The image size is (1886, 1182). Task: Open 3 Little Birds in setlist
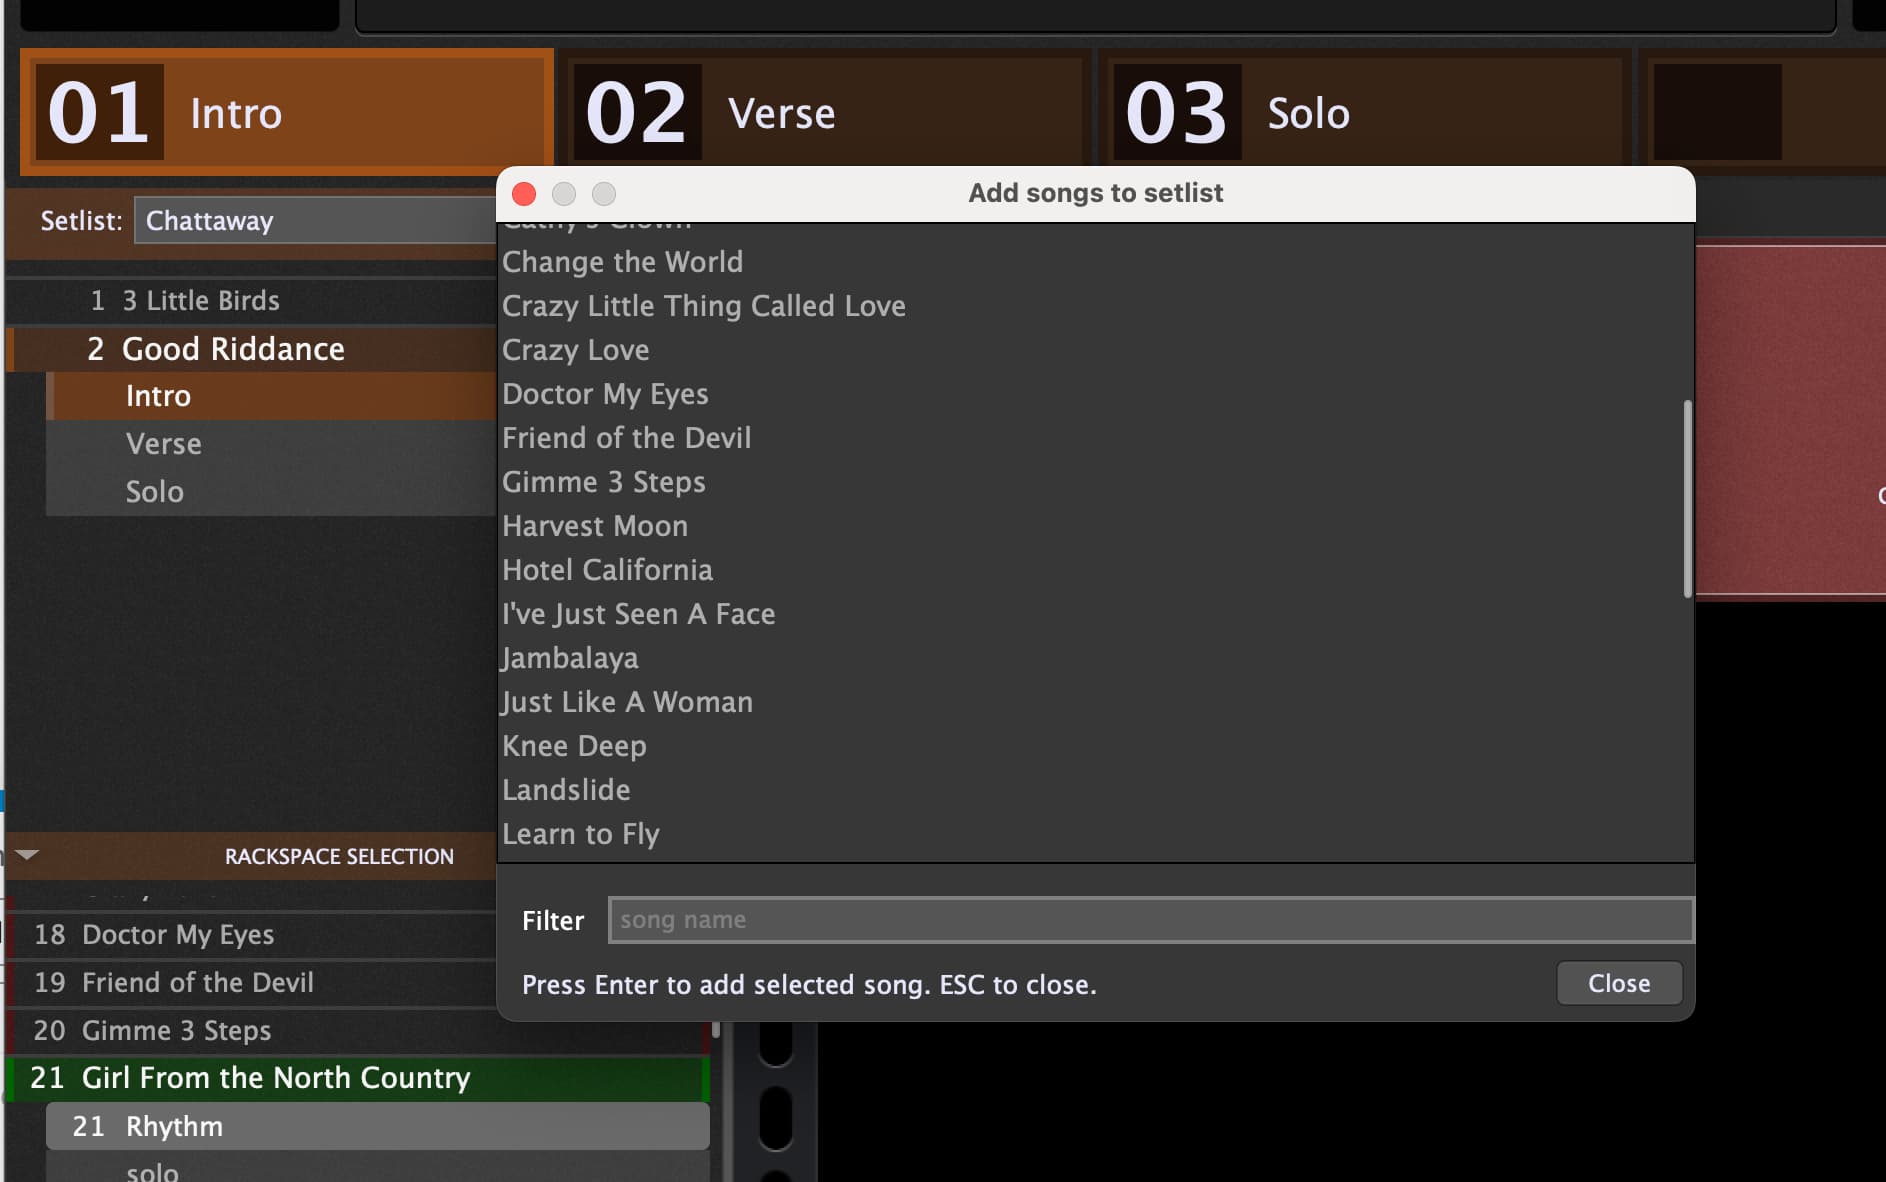251,300
